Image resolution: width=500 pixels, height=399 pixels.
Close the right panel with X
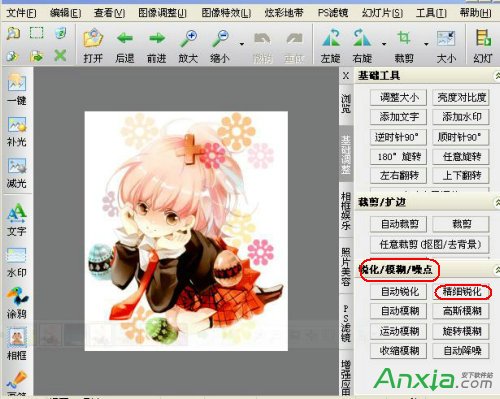(x=346, y=76)
